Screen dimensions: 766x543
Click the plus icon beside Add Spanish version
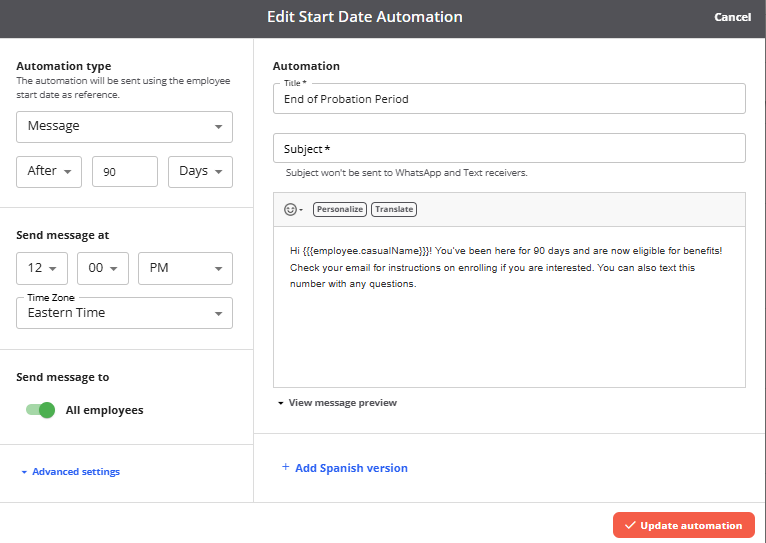286,467
